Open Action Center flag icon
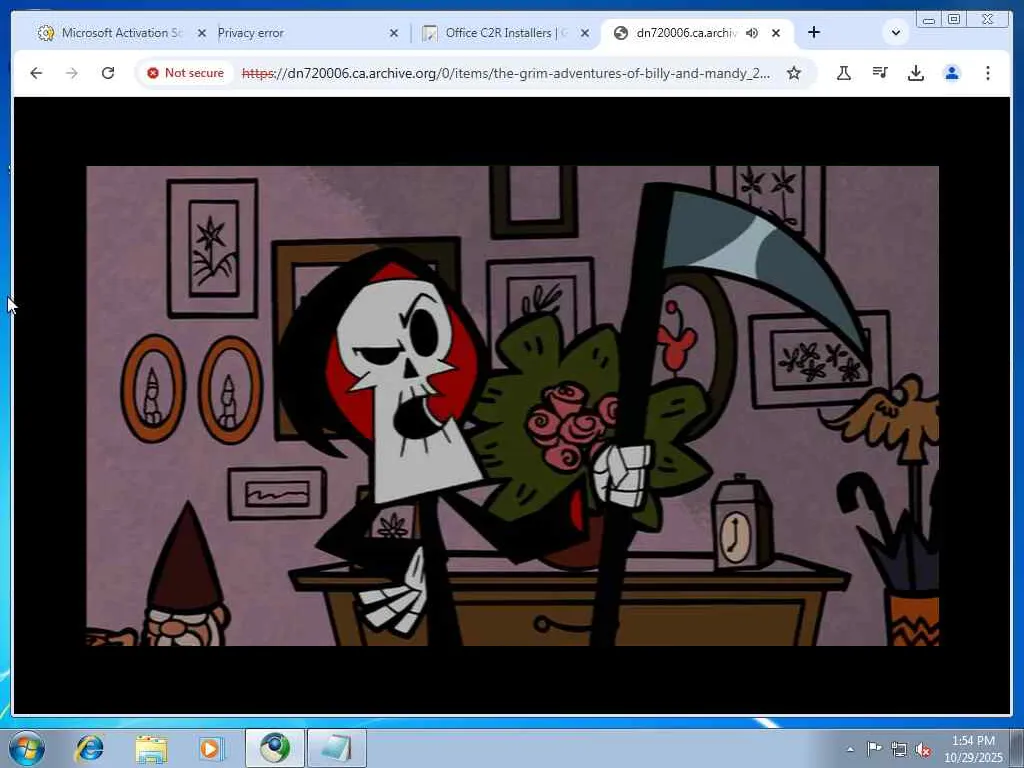 [874, 749]
